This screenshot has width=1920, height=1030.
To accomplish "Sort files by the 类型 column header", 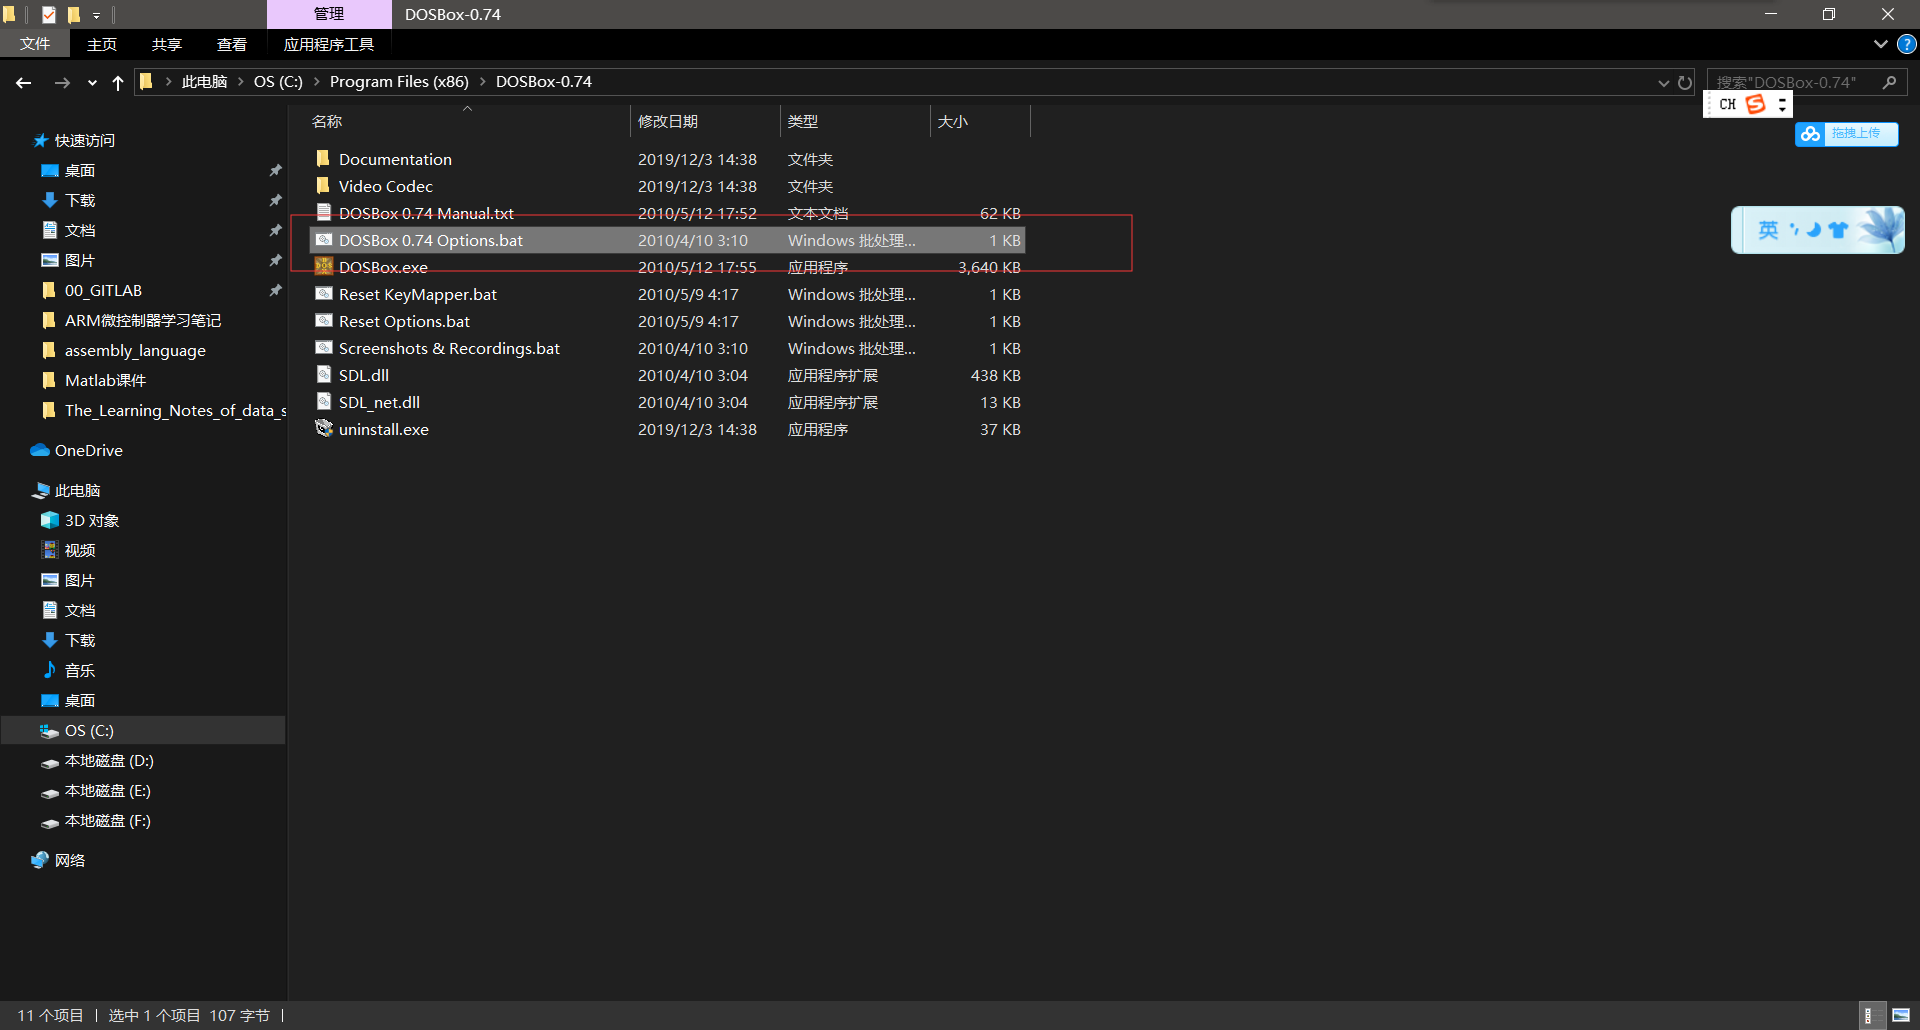I will click(x=855, y=121).
